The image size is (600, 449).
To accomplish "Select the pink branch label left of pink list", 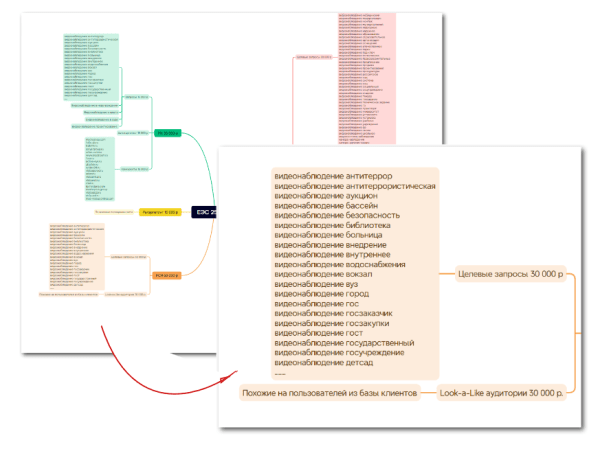I will (x=311, y=60).
